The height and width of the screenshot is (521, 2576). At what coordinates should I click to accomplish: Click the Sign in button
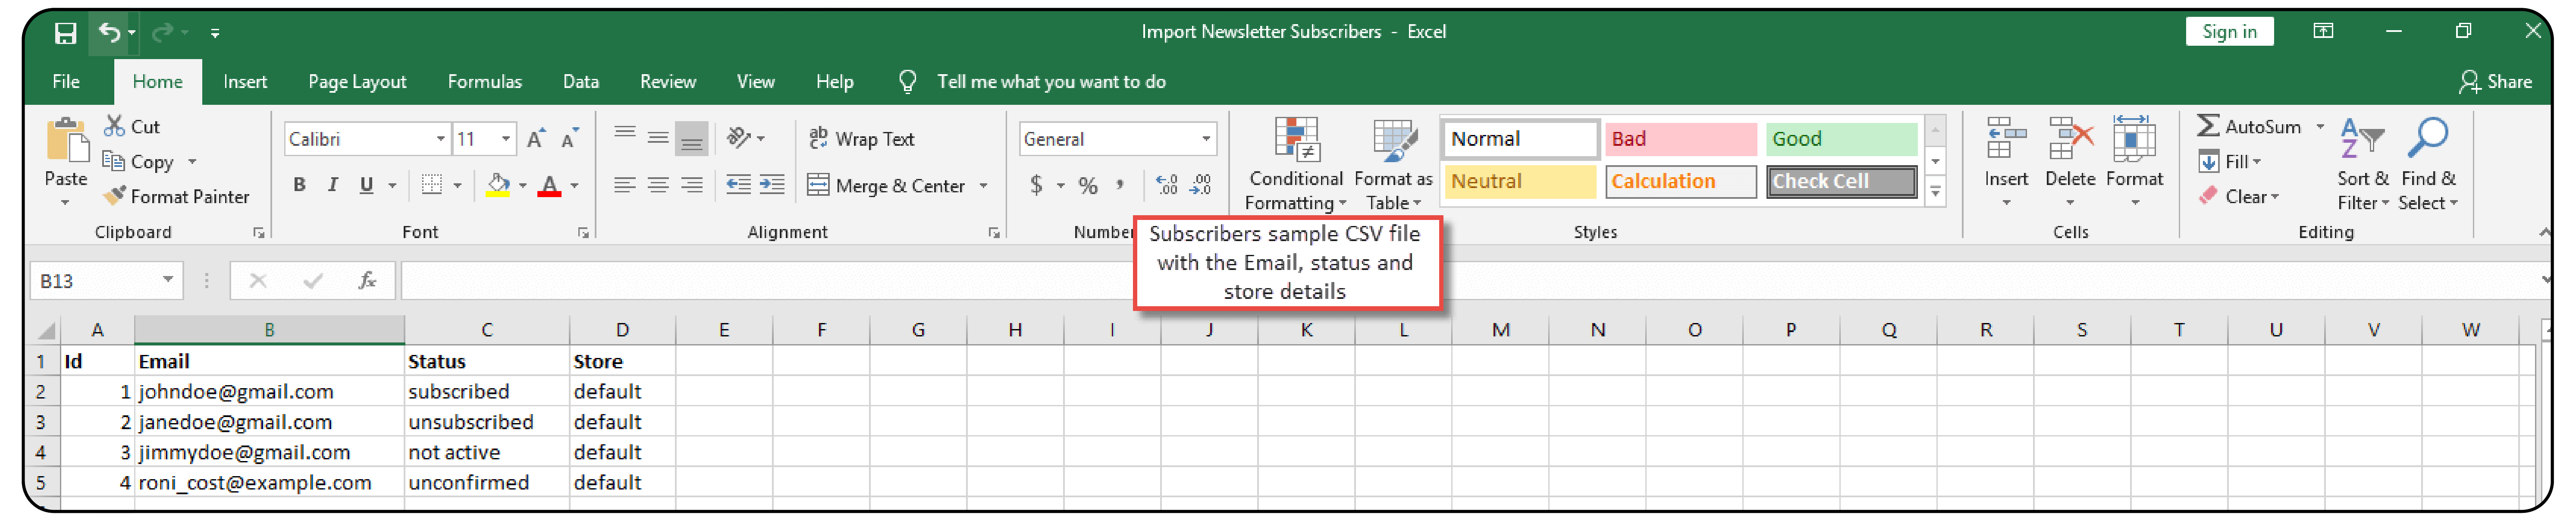coord(2229,32)
